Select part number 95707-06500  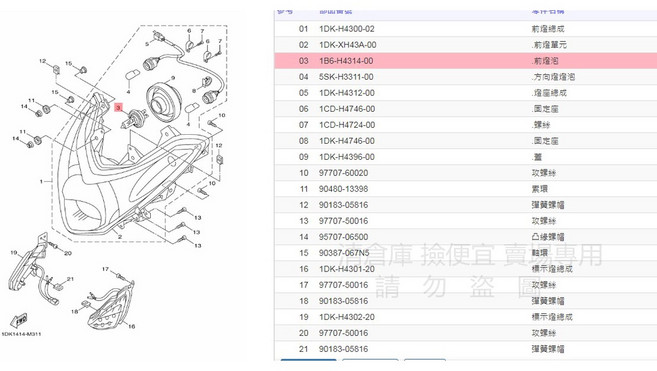[x=343, y=237]
